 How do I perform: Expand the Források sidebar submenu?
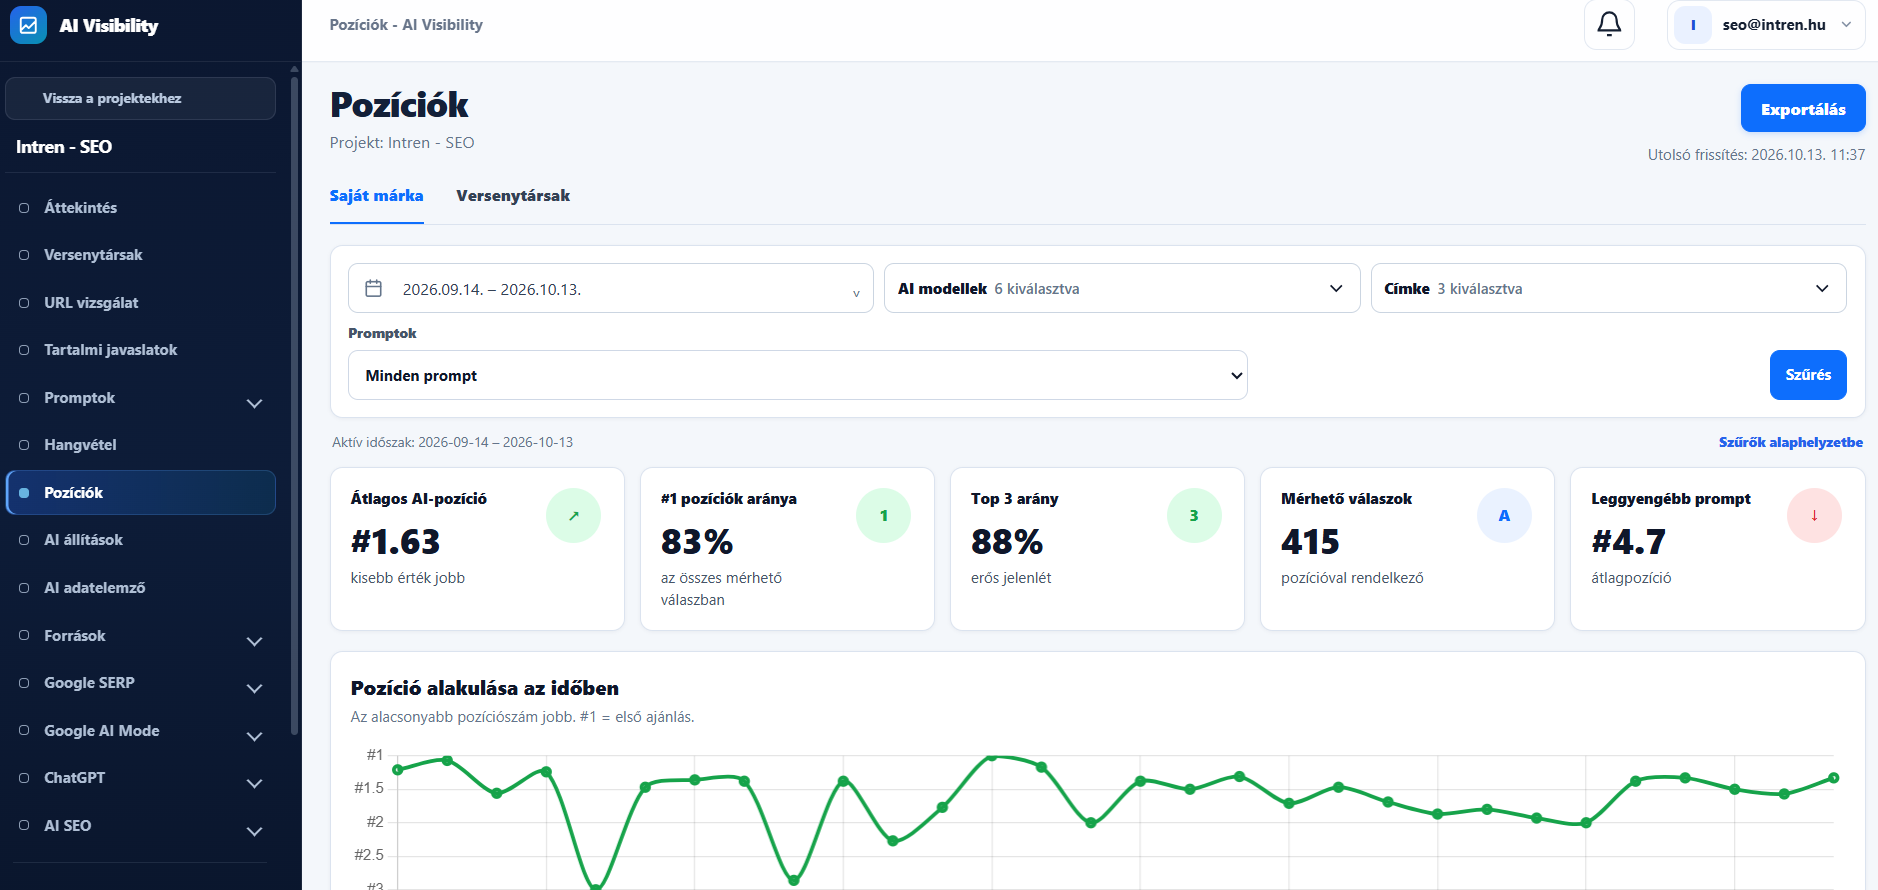255,641
